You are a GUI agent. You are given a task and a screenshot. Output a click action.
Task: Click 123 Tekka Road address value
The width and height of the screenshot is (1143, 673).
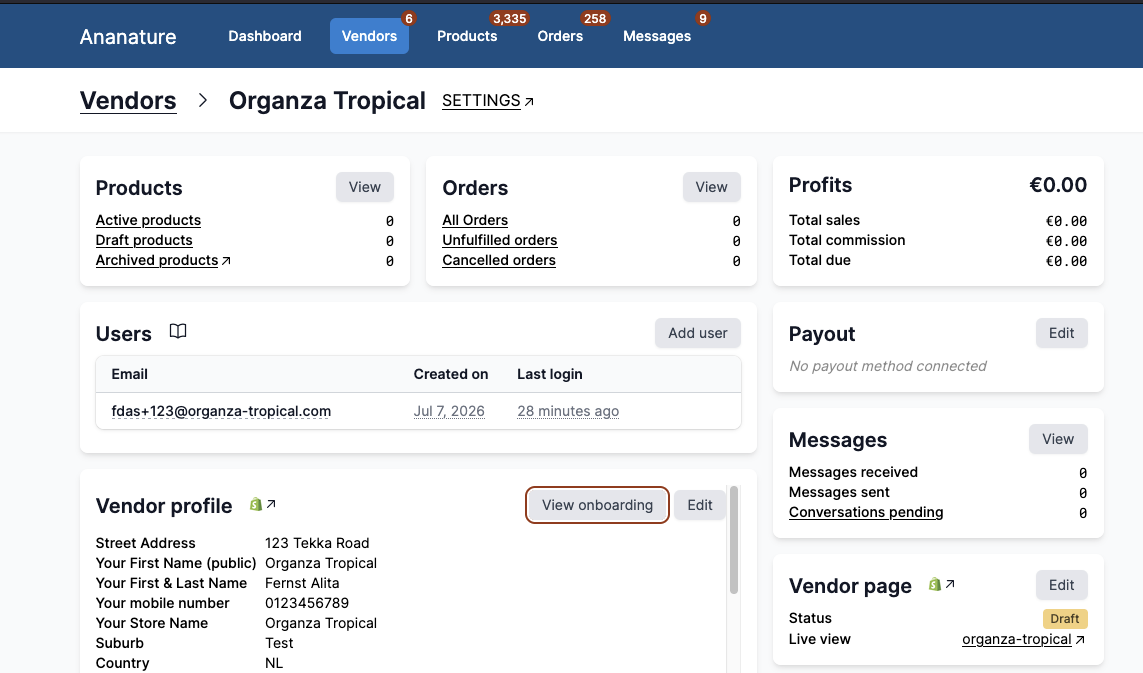point(317,543)
